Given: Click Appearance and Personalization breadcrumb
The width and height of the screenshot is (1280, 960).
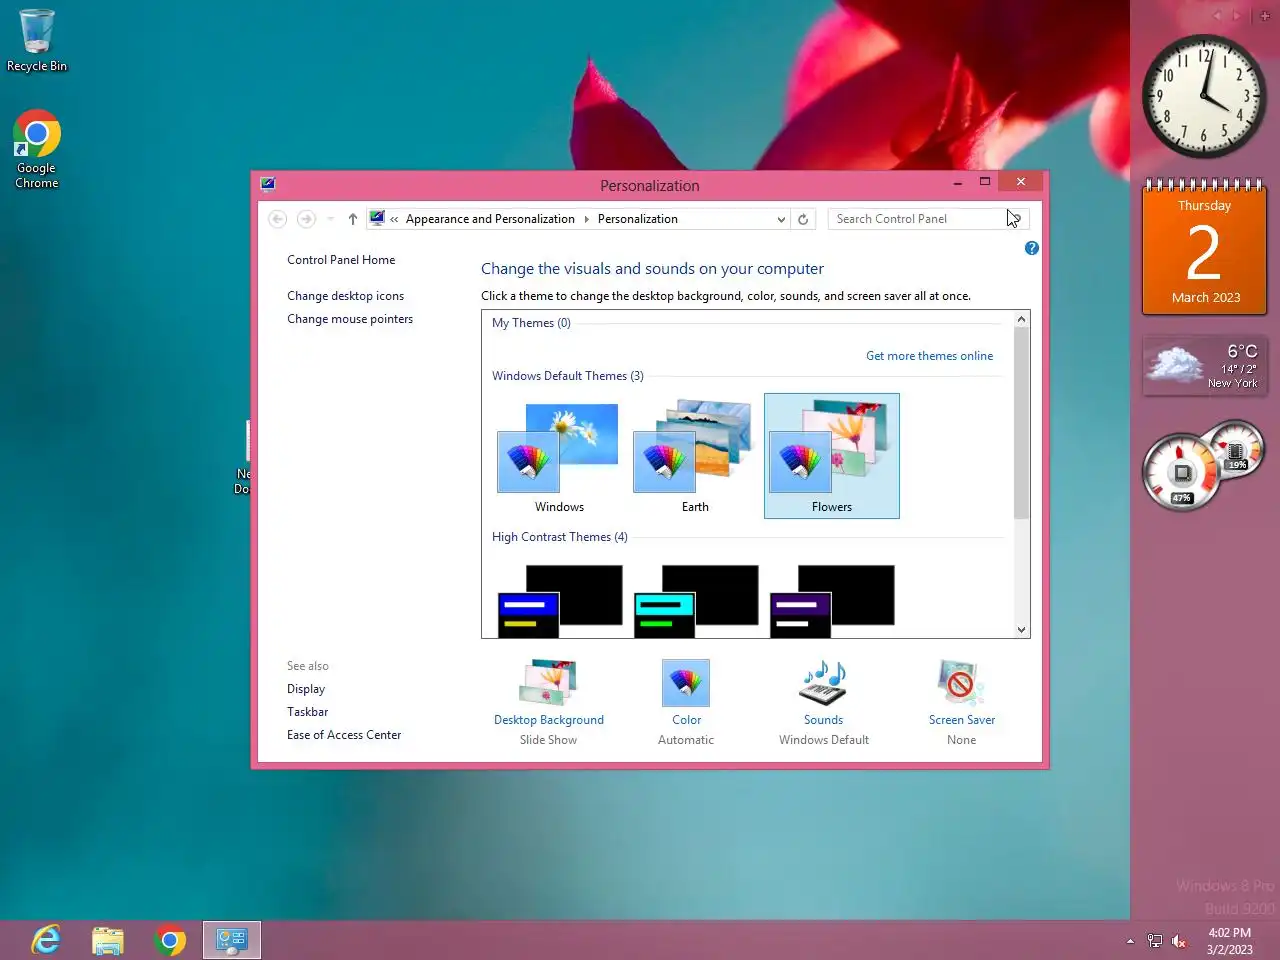Looking at the screenshot, I should pyautogui.click(x=490, y=219).
